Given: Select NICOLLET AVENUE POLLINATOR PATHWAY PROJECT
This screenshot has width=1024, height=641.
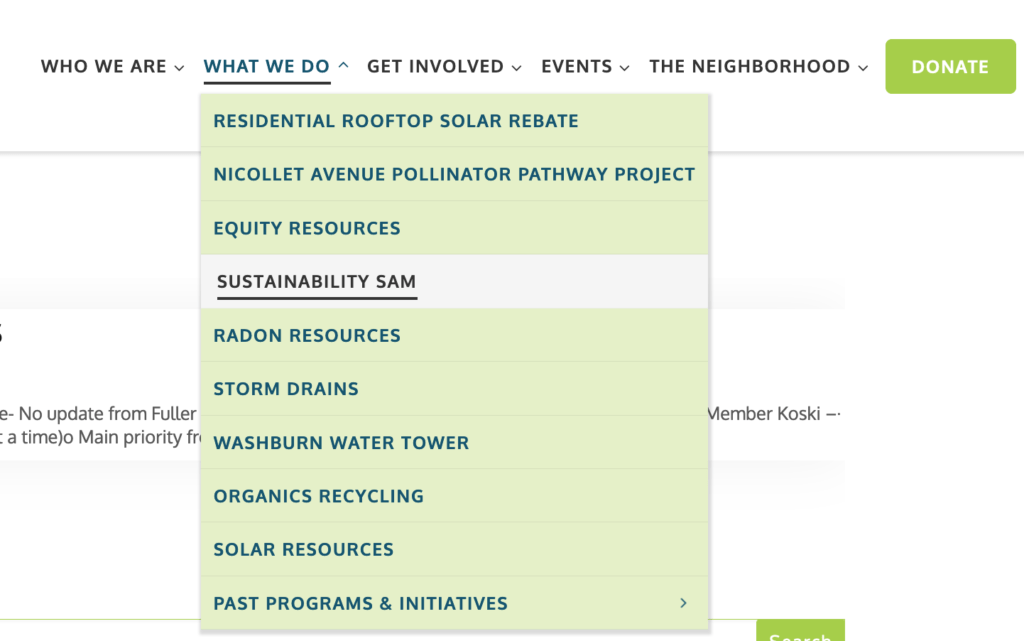Looking at the screenshot, I should (x=454, y=174).
